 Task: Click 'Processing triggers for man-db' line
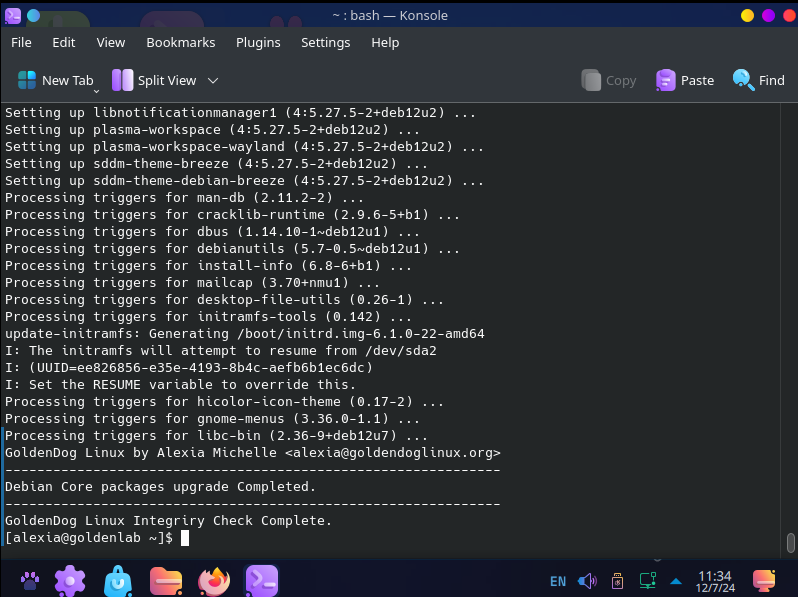tap(184, 197)
